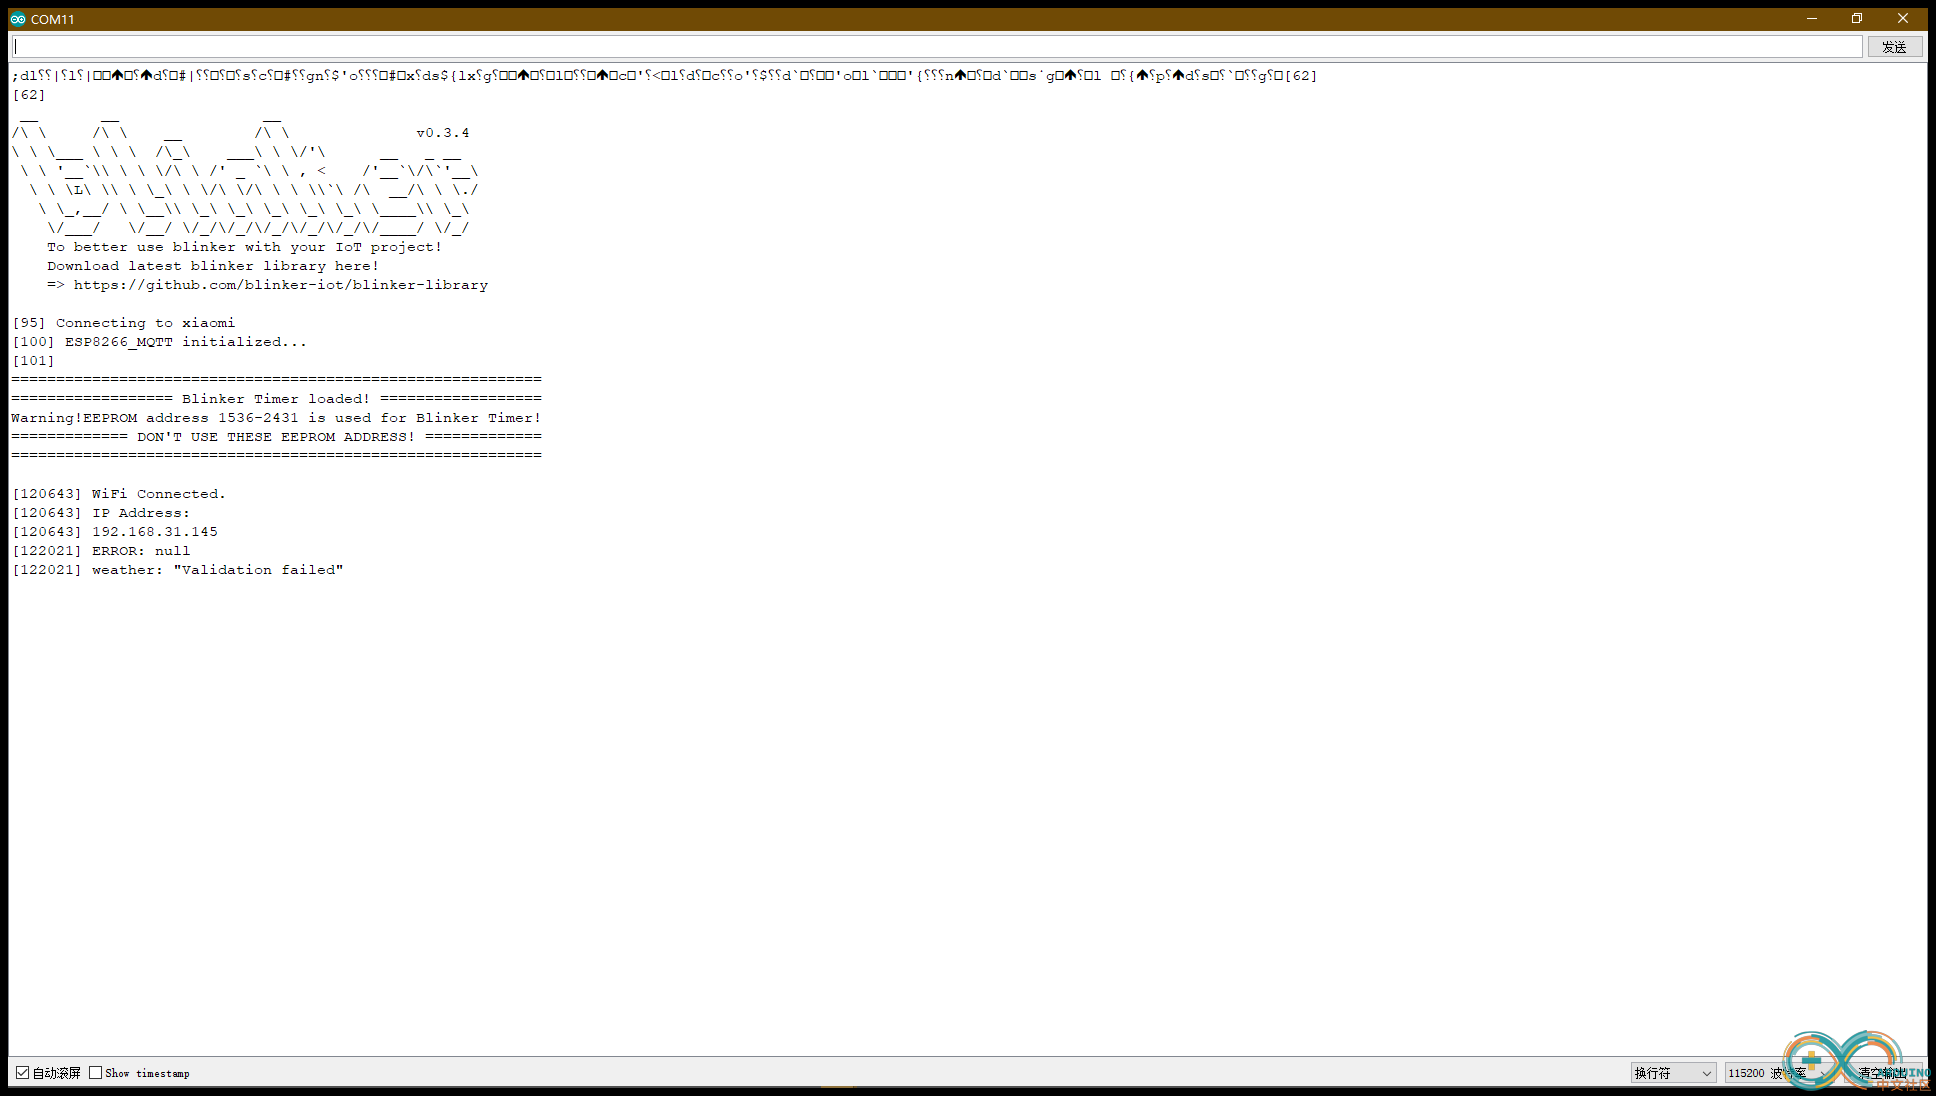Click the blinker-library GitHub URL text
The width and height of the screenshot is (1936, 1096).
(281, 285)
